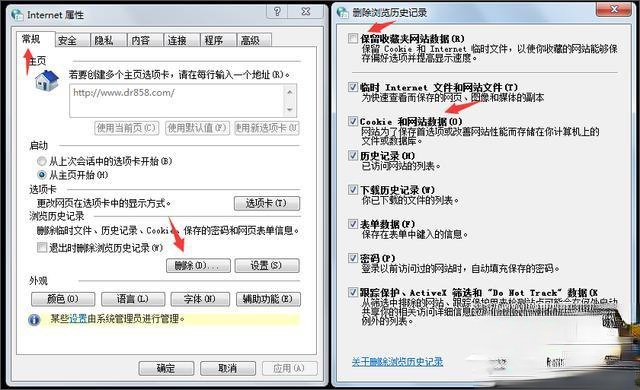Click 使用新选项卡 button
This screenshot has height=390, width=640.
pos(267,128)
